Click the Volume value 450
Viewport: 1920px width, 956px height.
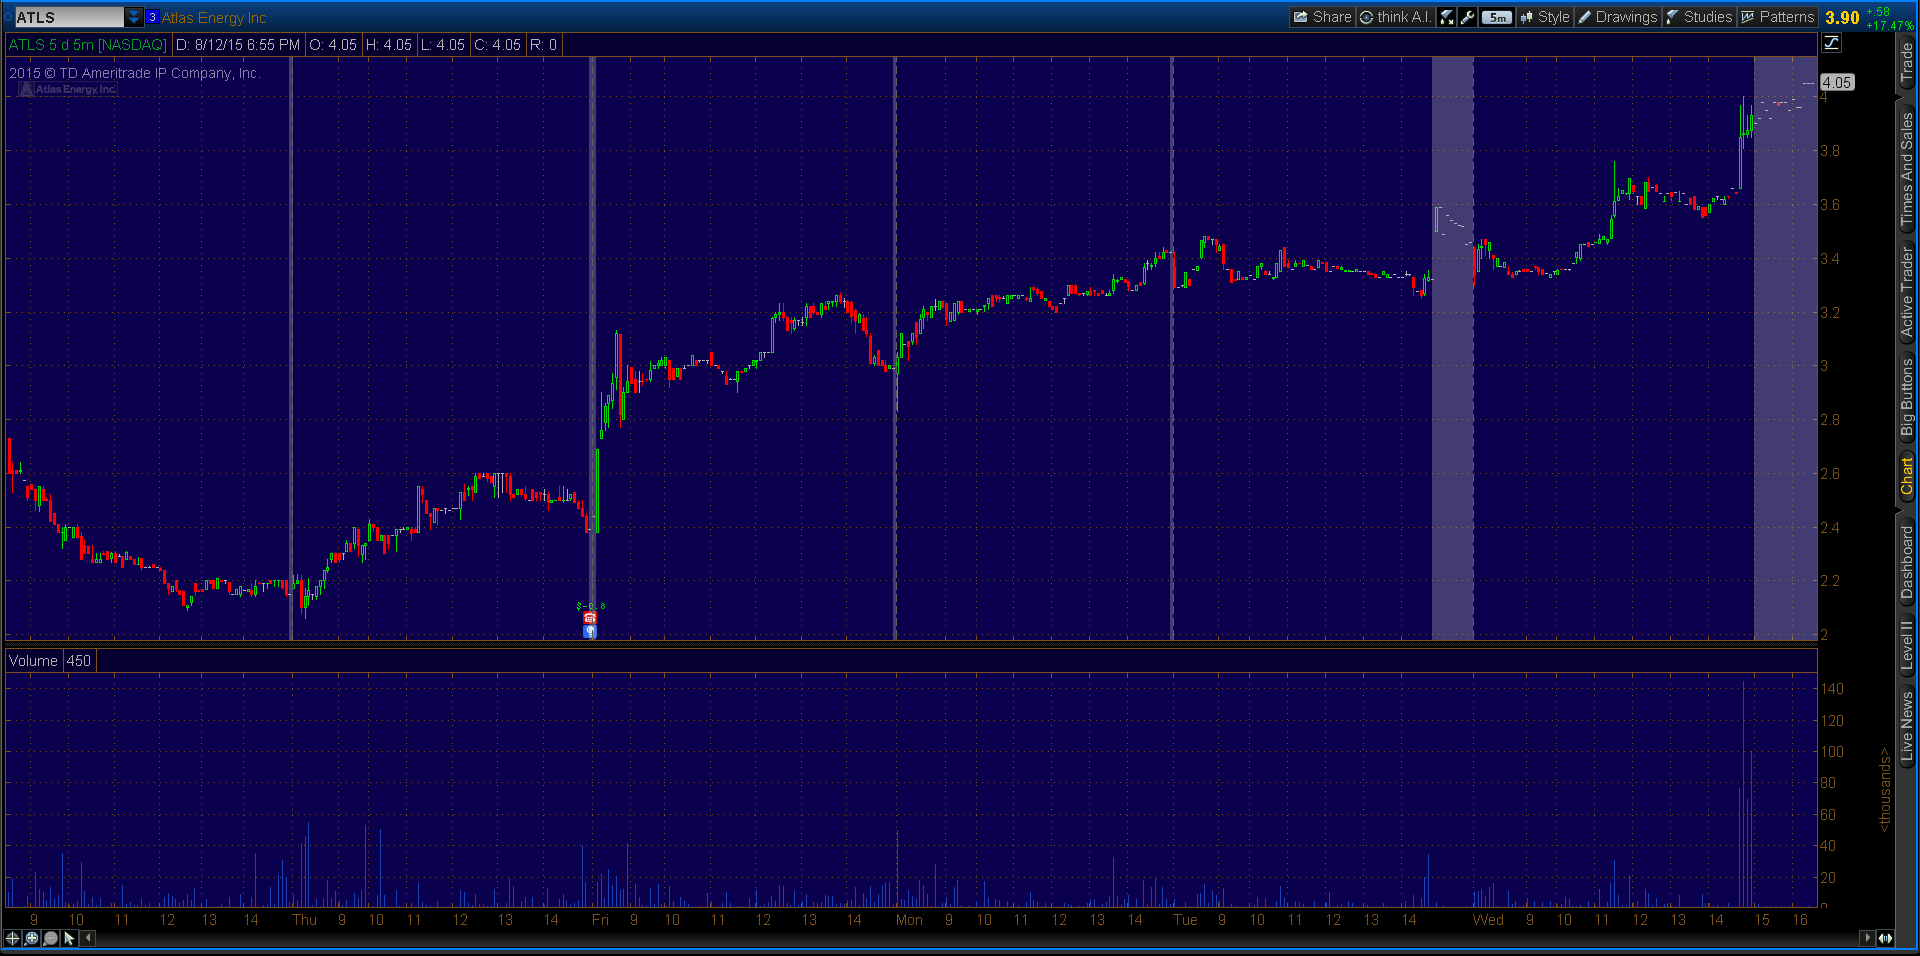coord(78,661)
